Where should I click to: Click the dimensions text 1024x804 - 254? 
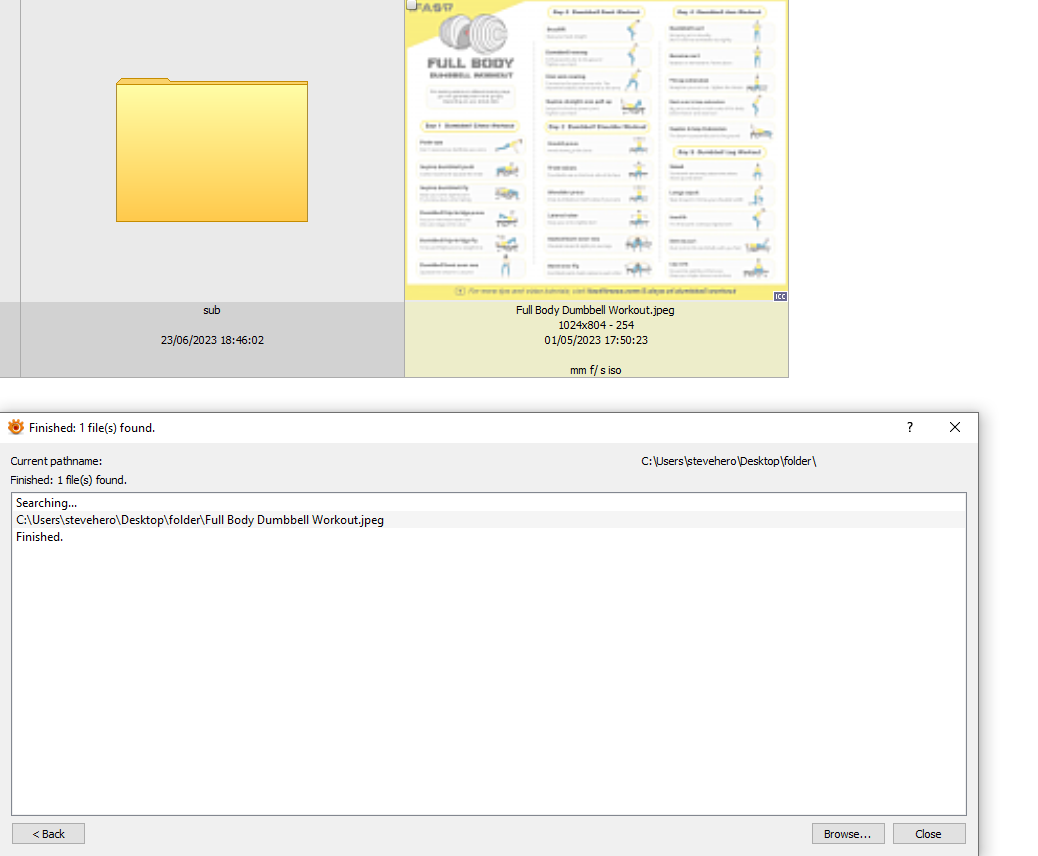(x=596, y=325)
